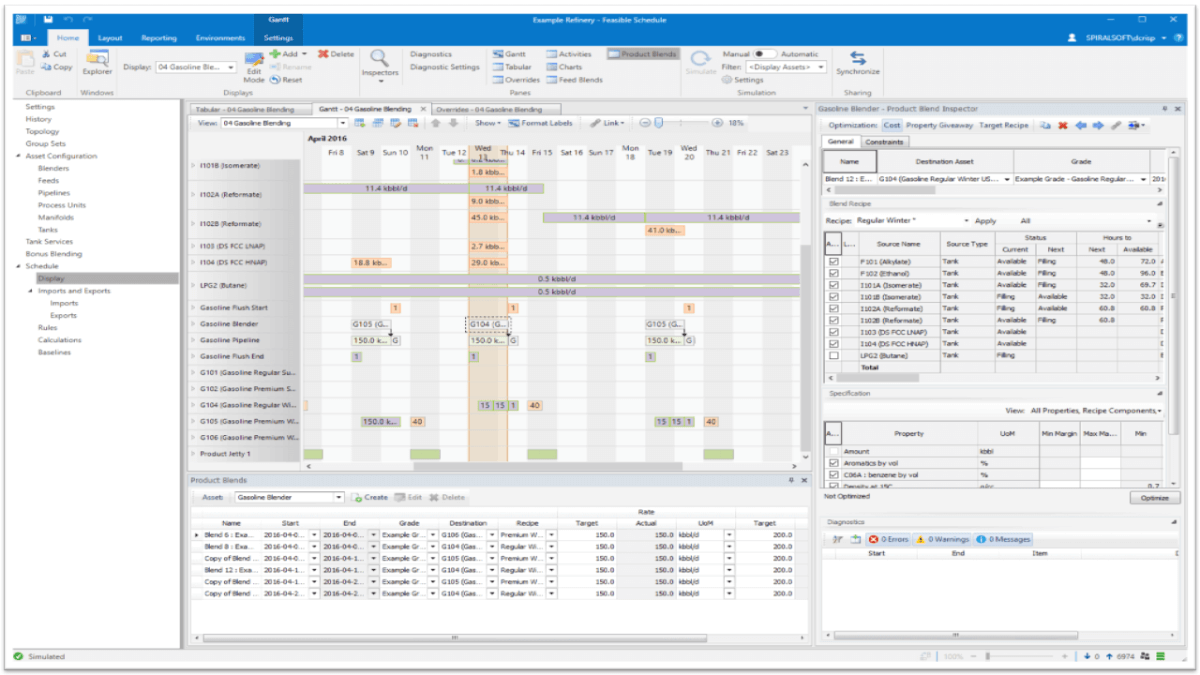Toggle Manual/Automatic simulation switch
The height and width of the screenshot is (675, 1200).
pos(764,54)
